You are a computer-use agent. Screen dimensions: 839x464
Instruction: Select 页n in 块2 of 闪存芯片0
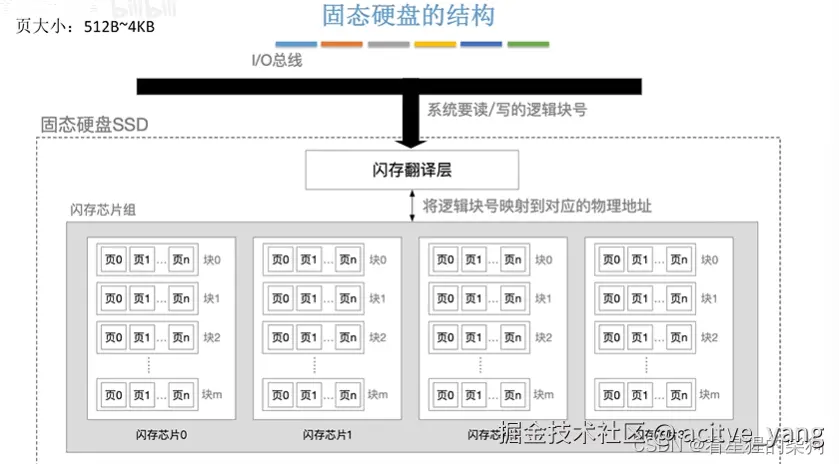pos(181,337)
